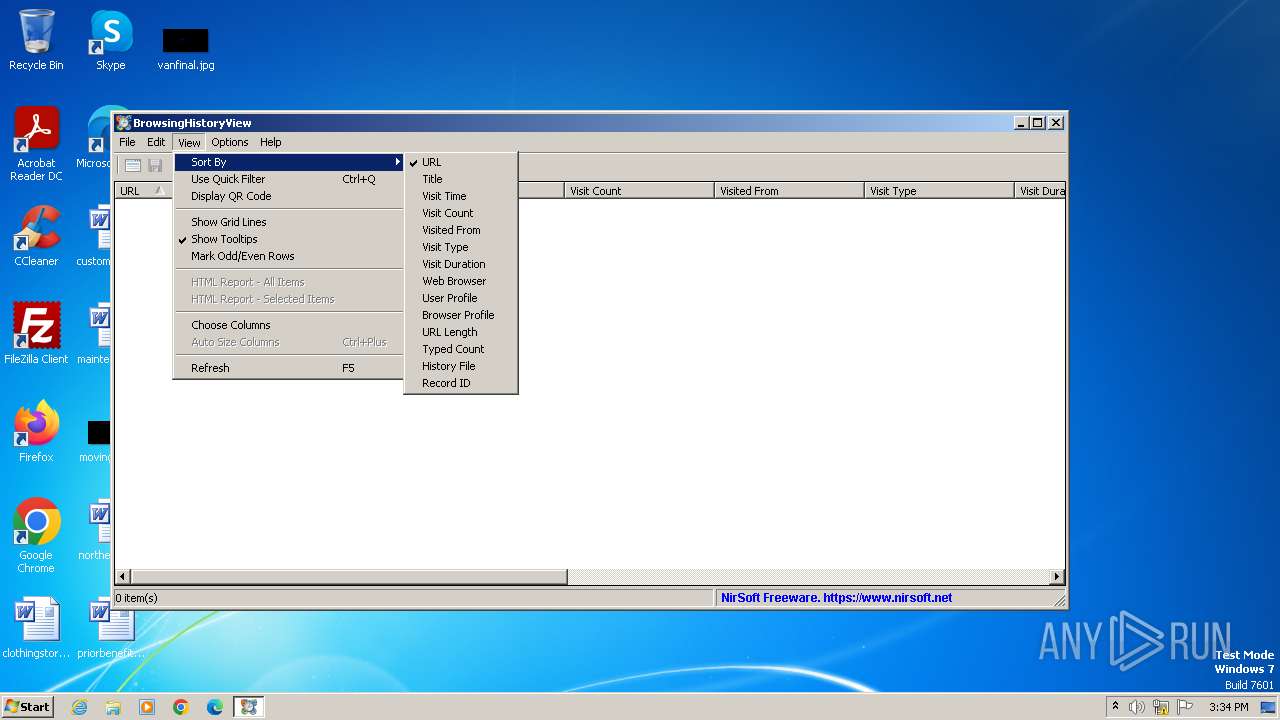The width and height of the screenshot is (1280, 720).
Task: Open the FileZilla Client shortcut
Action: pos(36,334)
